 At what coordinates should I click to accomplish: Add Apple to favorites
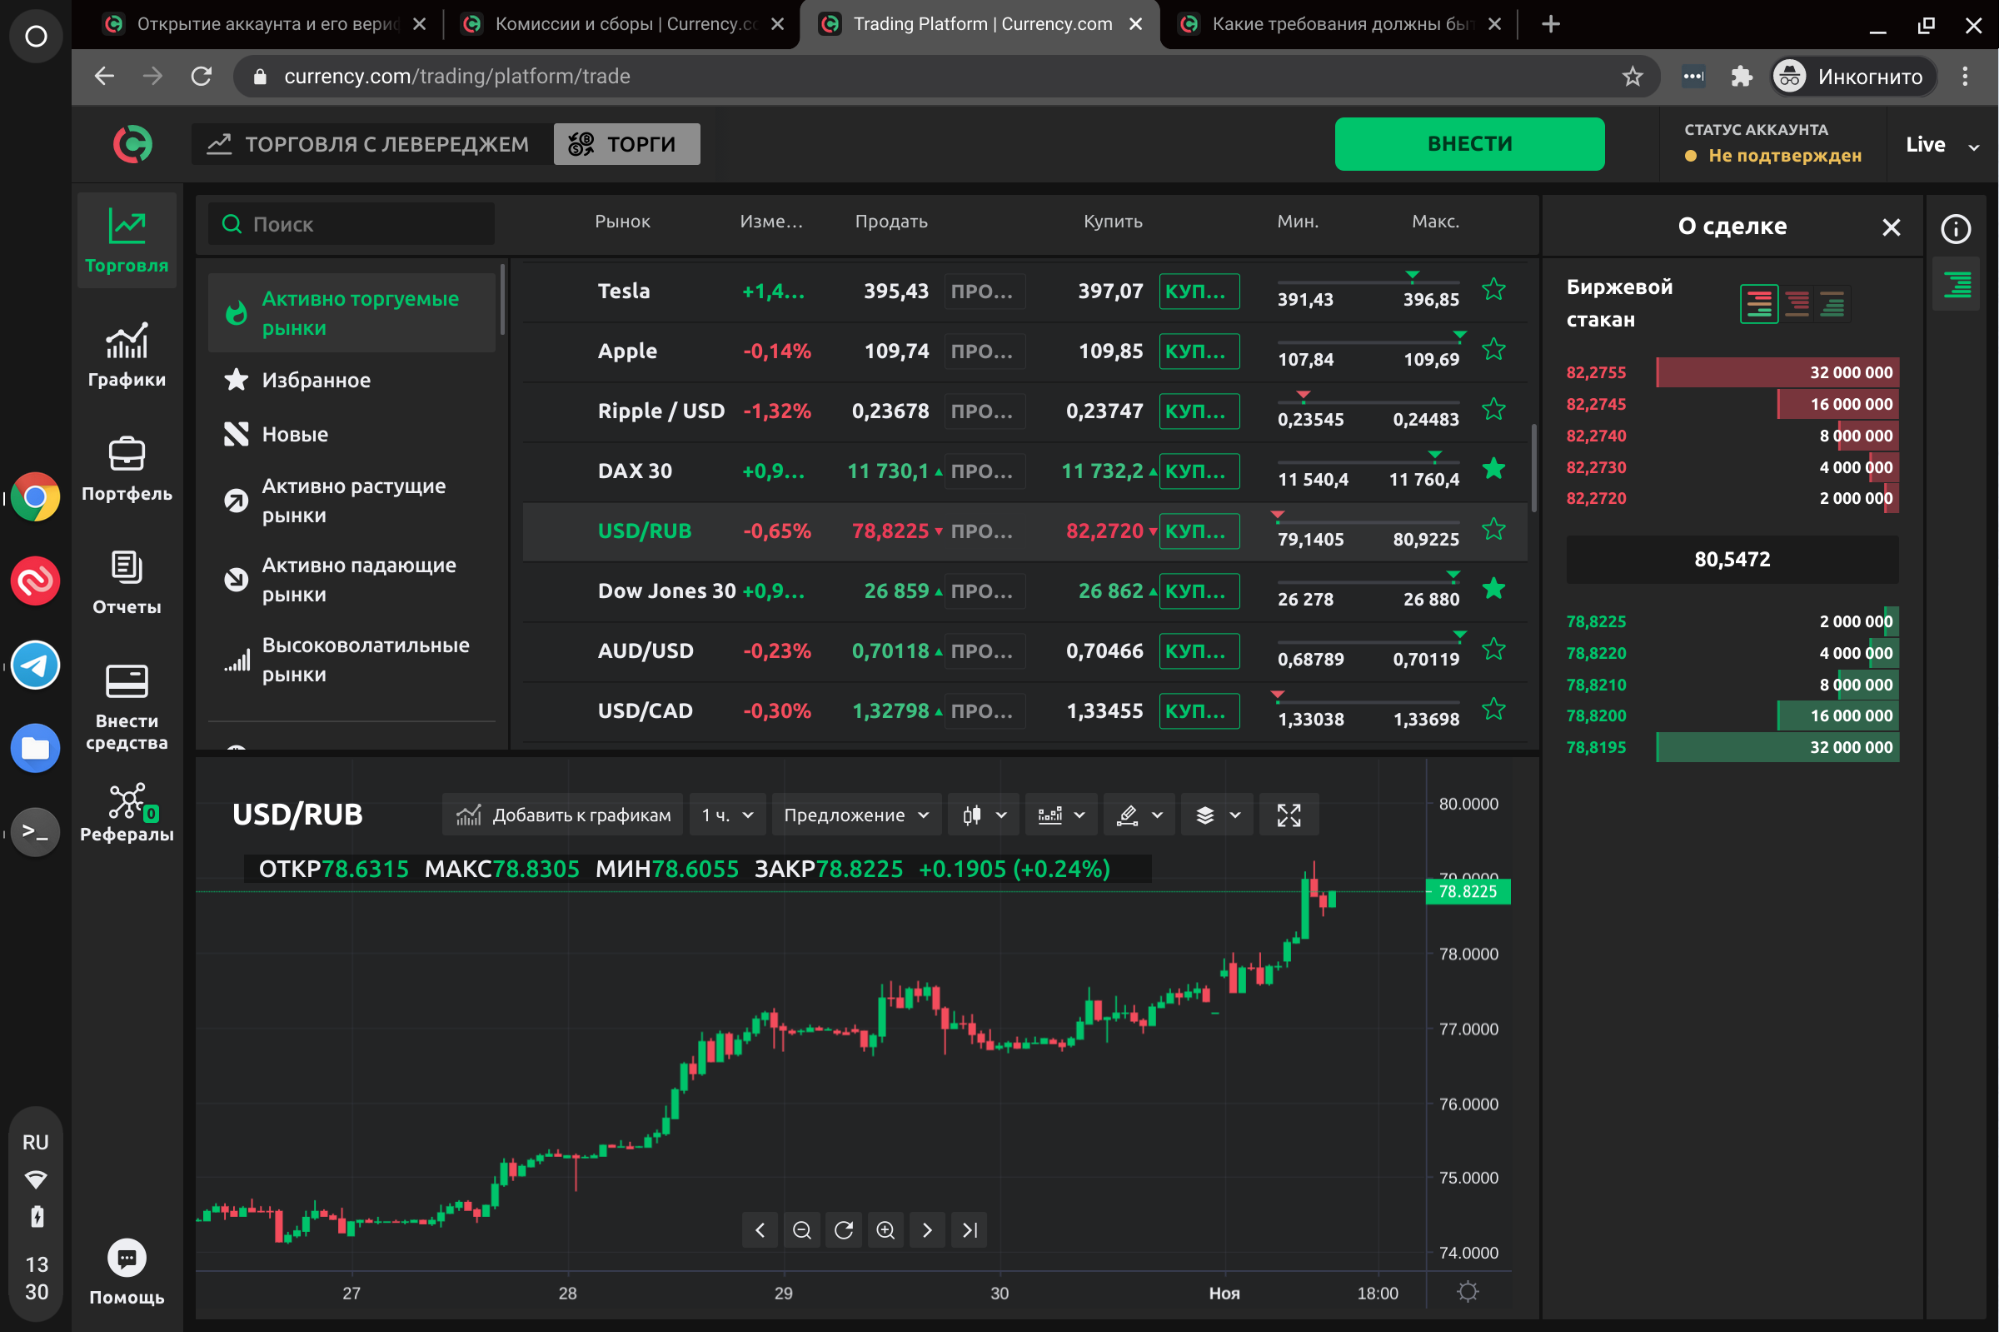point(1493,350)
